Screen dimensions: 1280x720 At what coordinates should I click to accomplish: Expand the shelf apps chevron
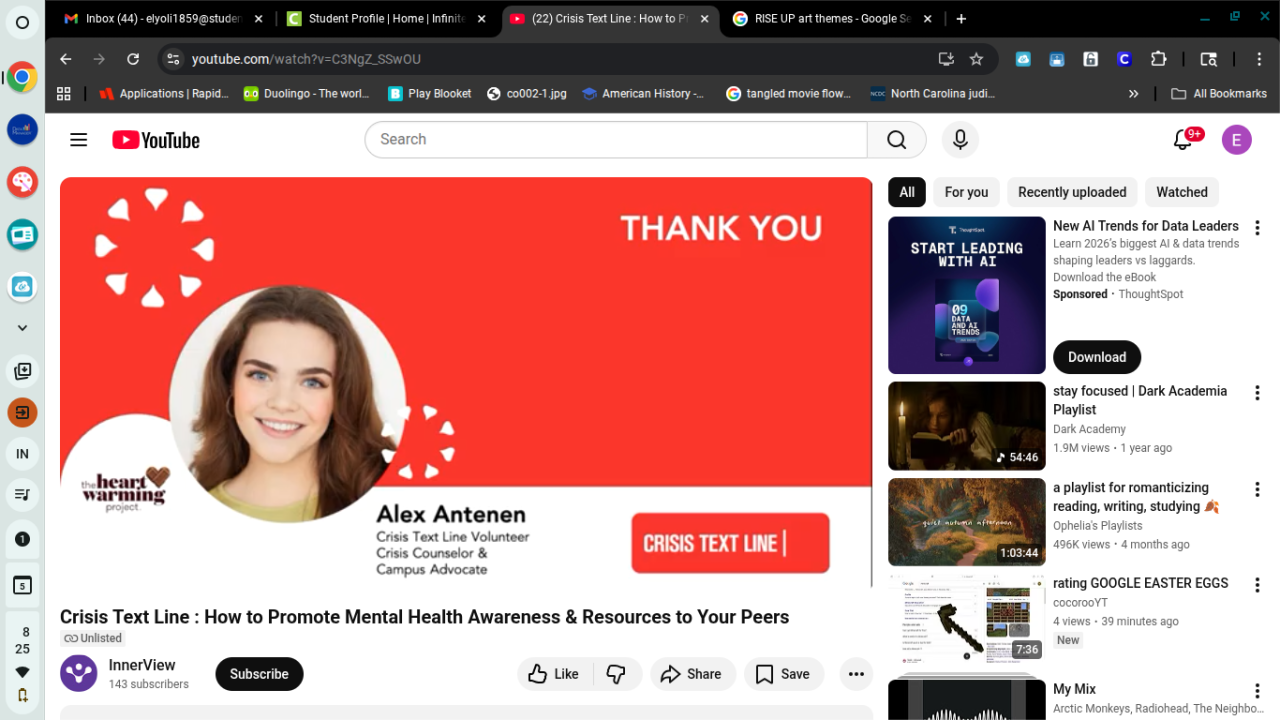(22, 327)
